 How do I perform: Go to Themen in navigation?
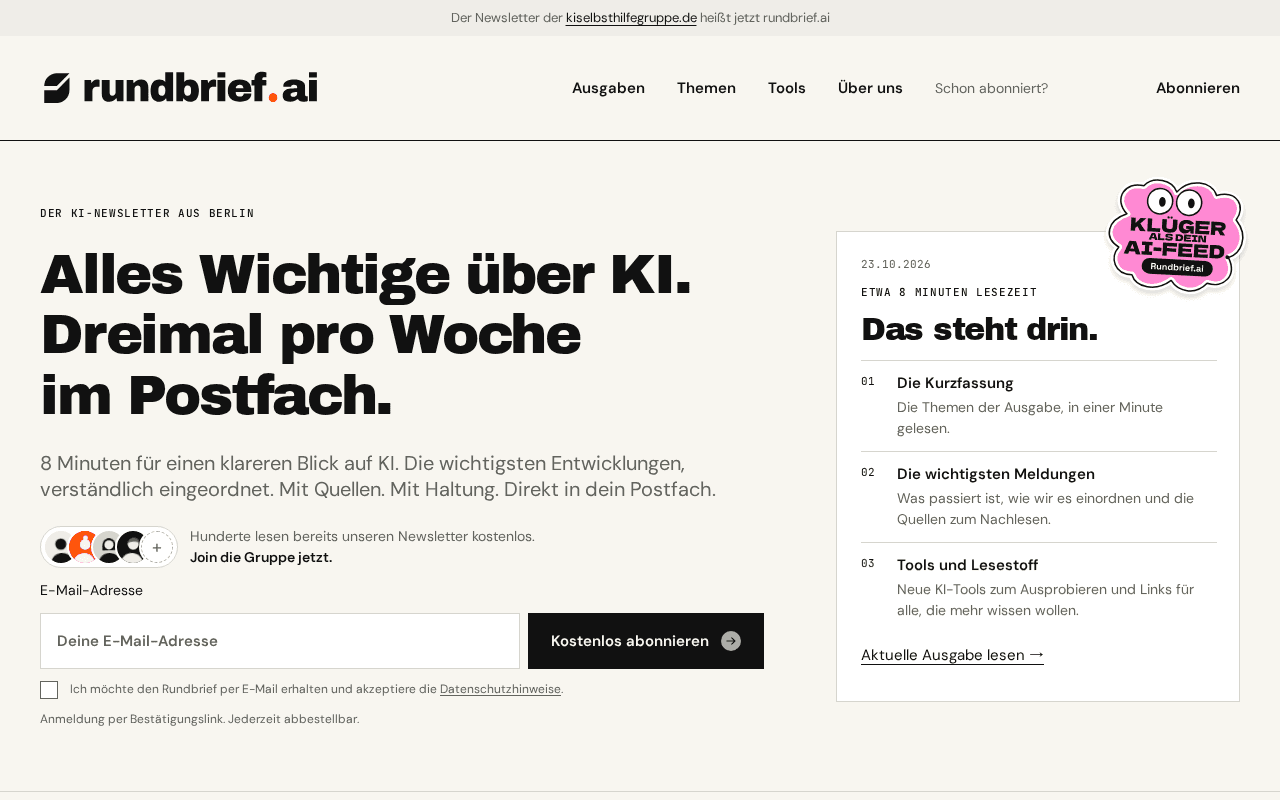(706, 88)
